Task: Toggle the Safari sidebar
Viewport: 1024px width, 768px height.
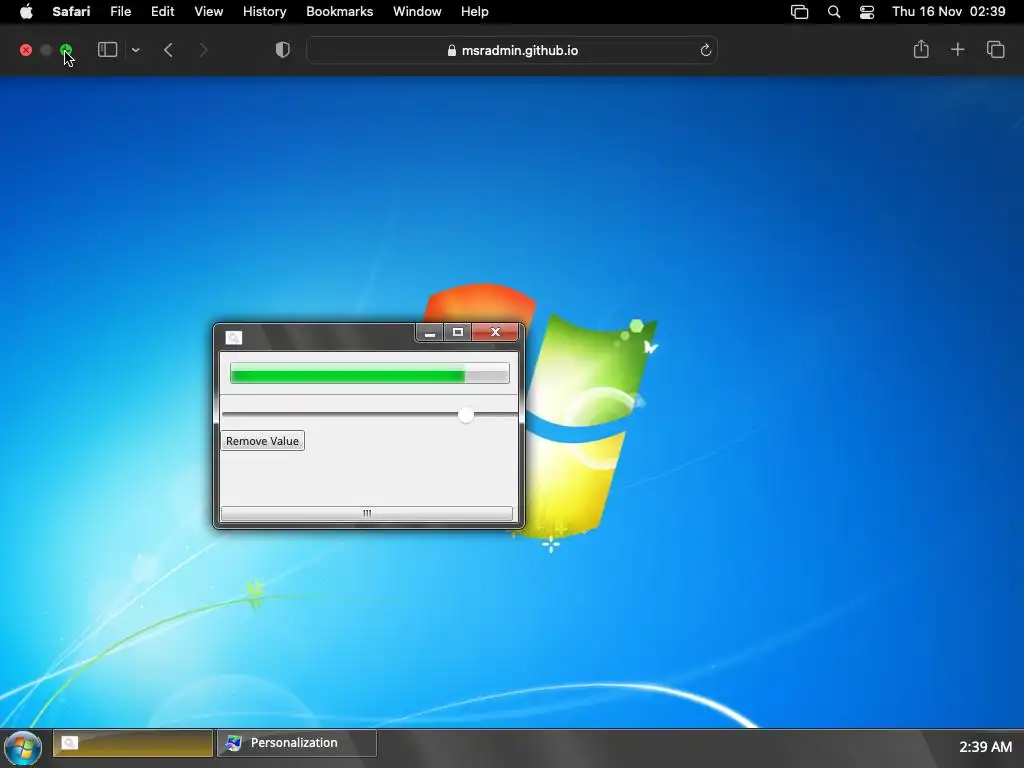Action: coord(107,50)
